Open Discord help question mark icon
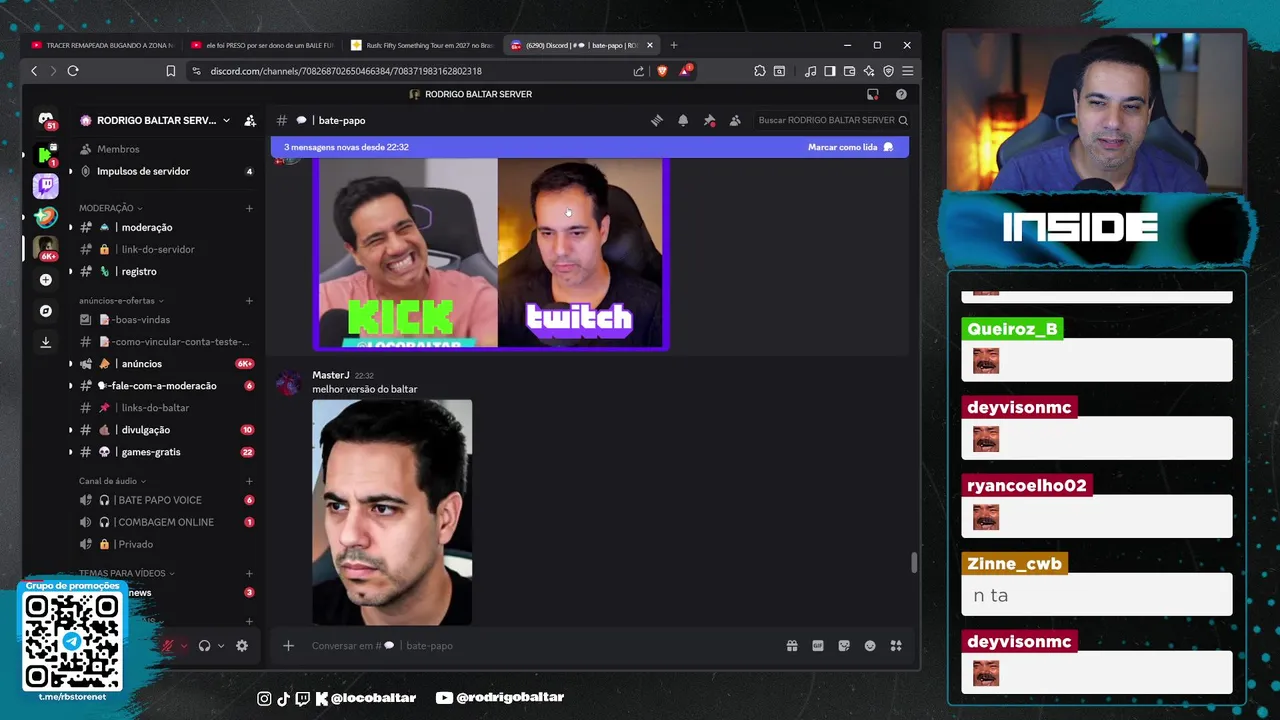Viewport: 1280px width, 720px height. 901,94
